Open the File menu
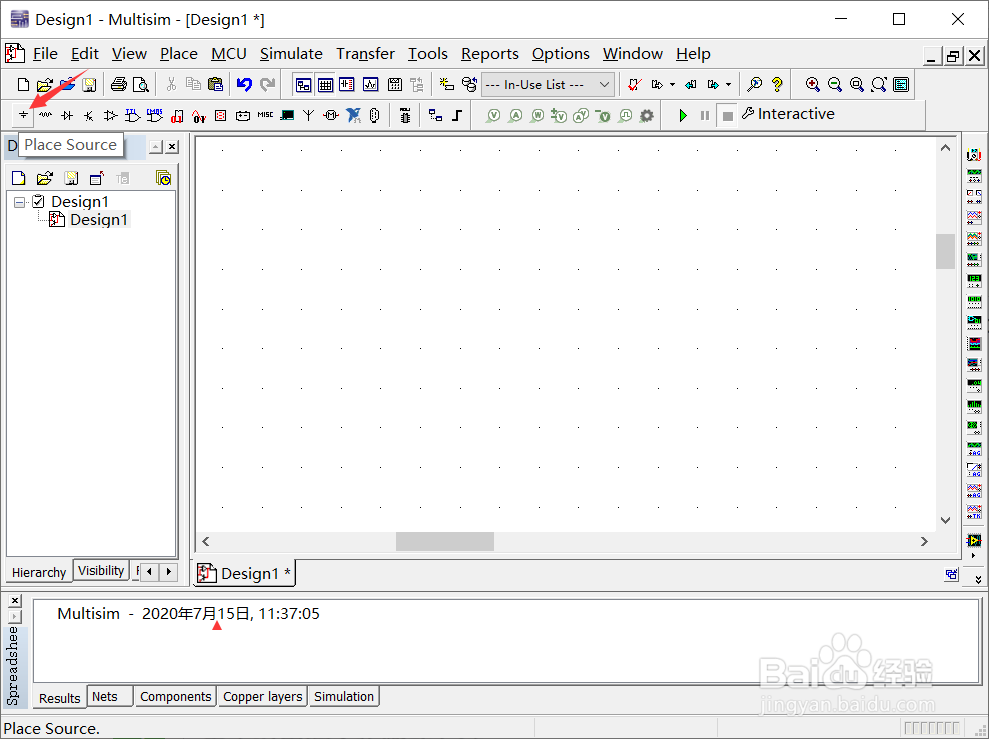This screenshot has width=989, height=739. (x=45, y=54)
